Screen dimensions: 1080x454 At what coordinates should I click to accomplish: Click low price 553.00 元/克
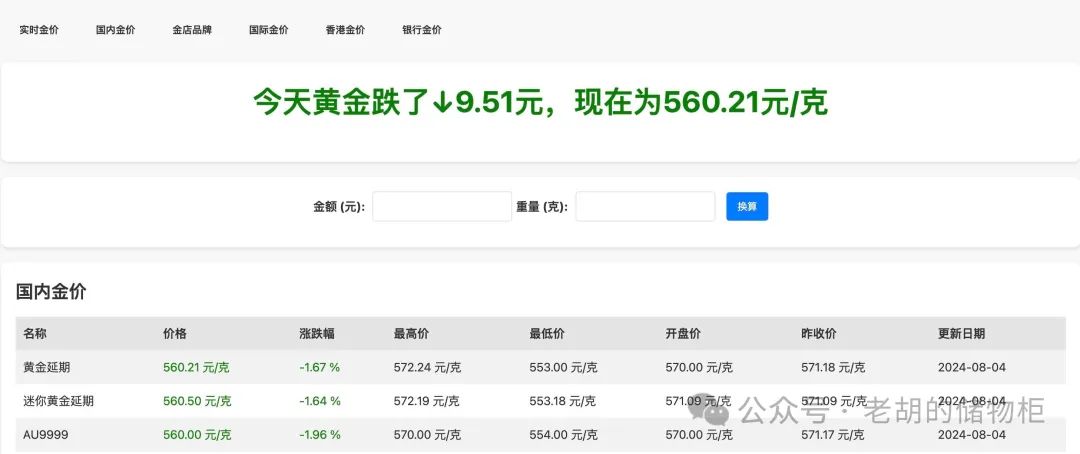pyautogui.click(x=563, y=367)
